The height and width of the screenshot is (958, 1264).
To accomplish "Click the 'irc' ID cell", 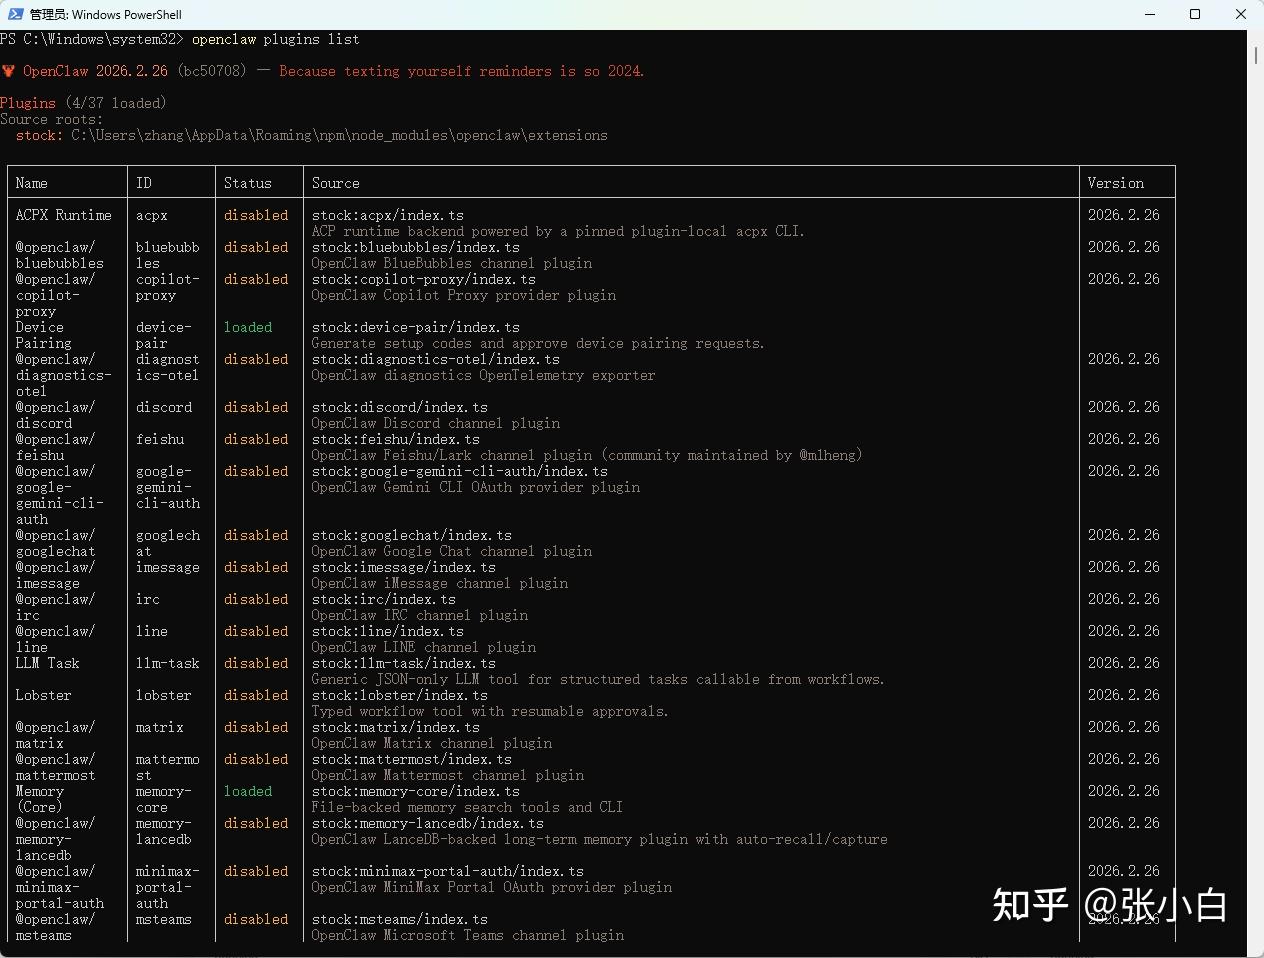I will (x=148, y=599).
